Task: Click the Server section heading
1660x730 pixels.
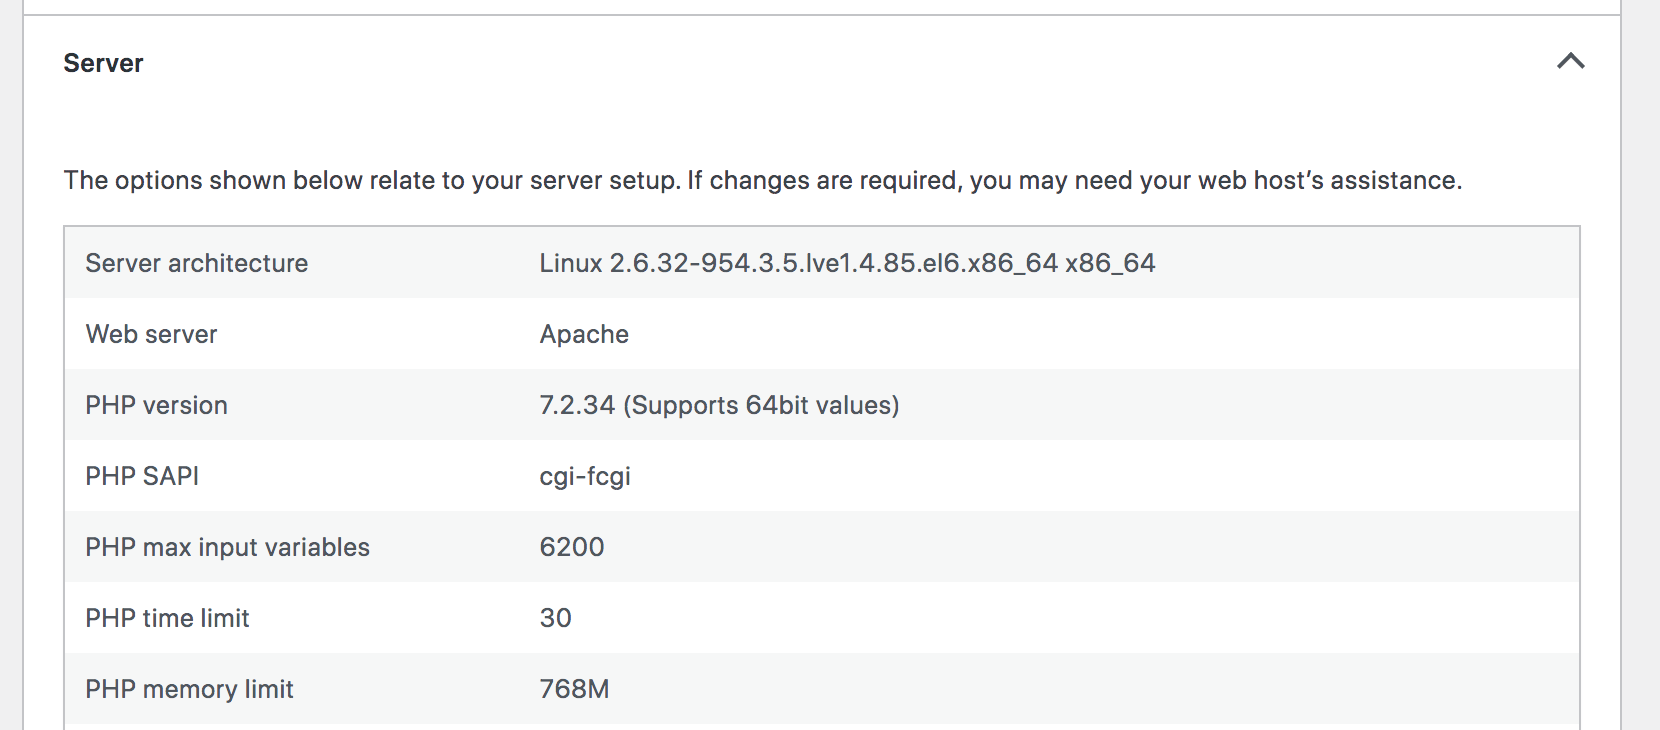Action: point(104,62)
